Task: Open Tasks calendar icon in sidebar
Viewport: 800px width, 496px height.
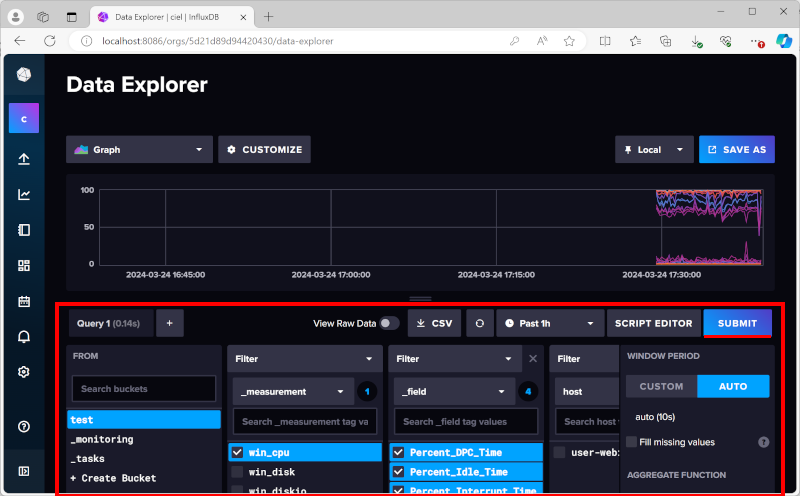Action: pyautogui.click(x=23, y=301)
